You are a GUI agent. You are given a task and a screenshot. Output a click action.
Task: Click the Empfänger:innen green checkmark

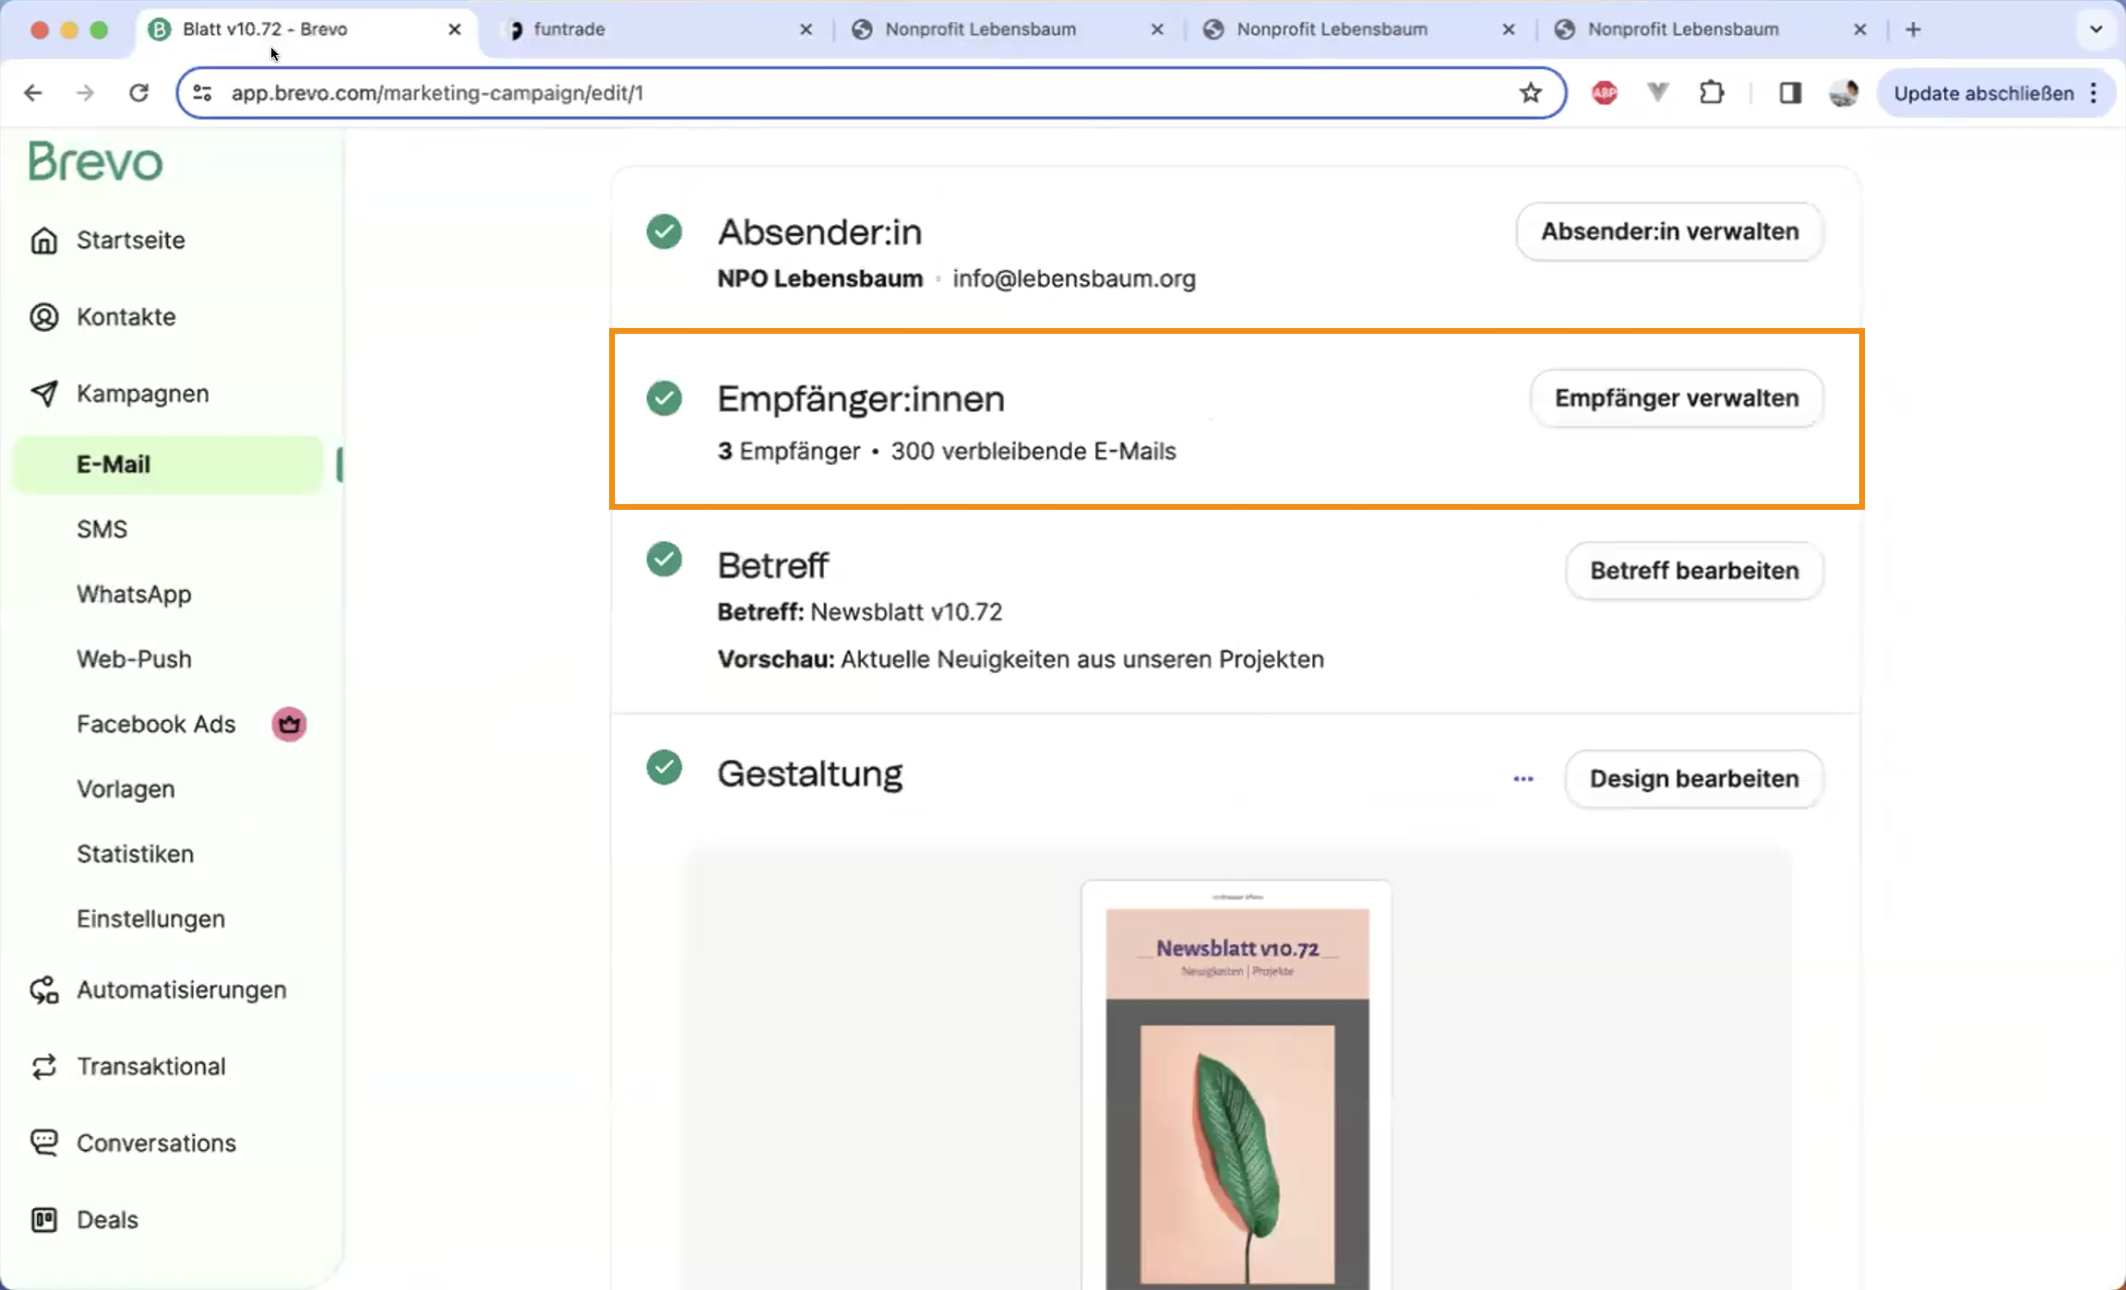point(664,398)
